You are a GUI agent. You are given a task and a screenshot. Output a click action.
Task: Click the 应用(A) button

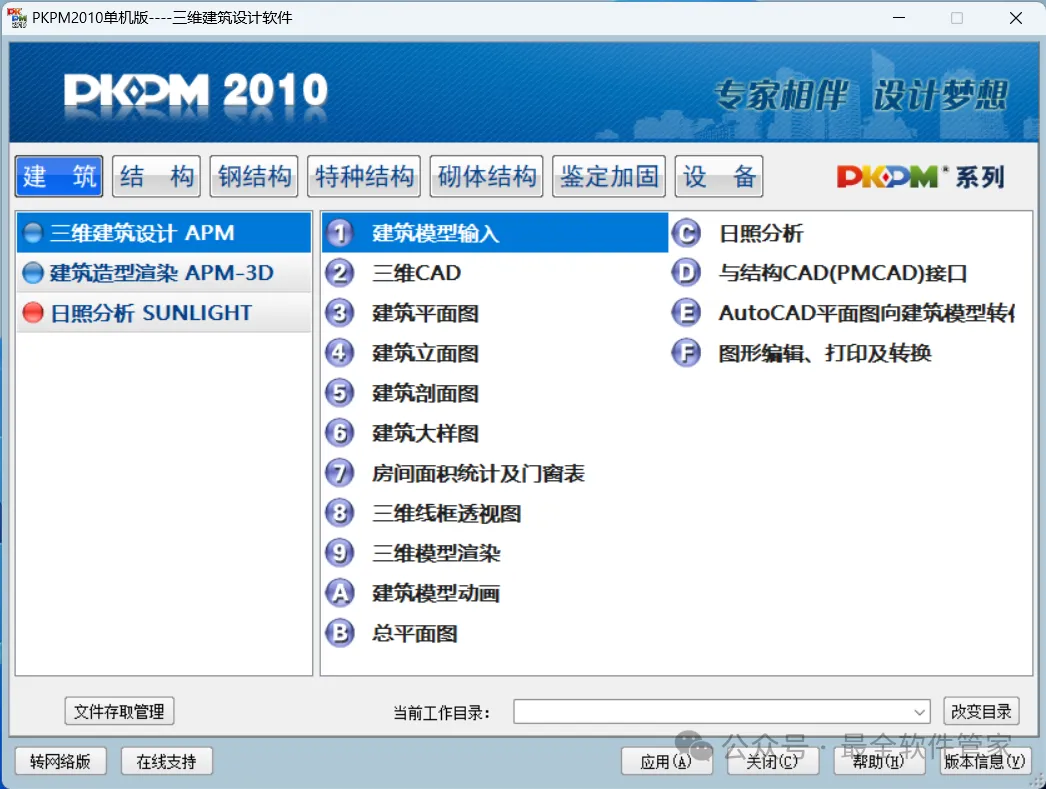pyautogui.click(x=666, y=761)
